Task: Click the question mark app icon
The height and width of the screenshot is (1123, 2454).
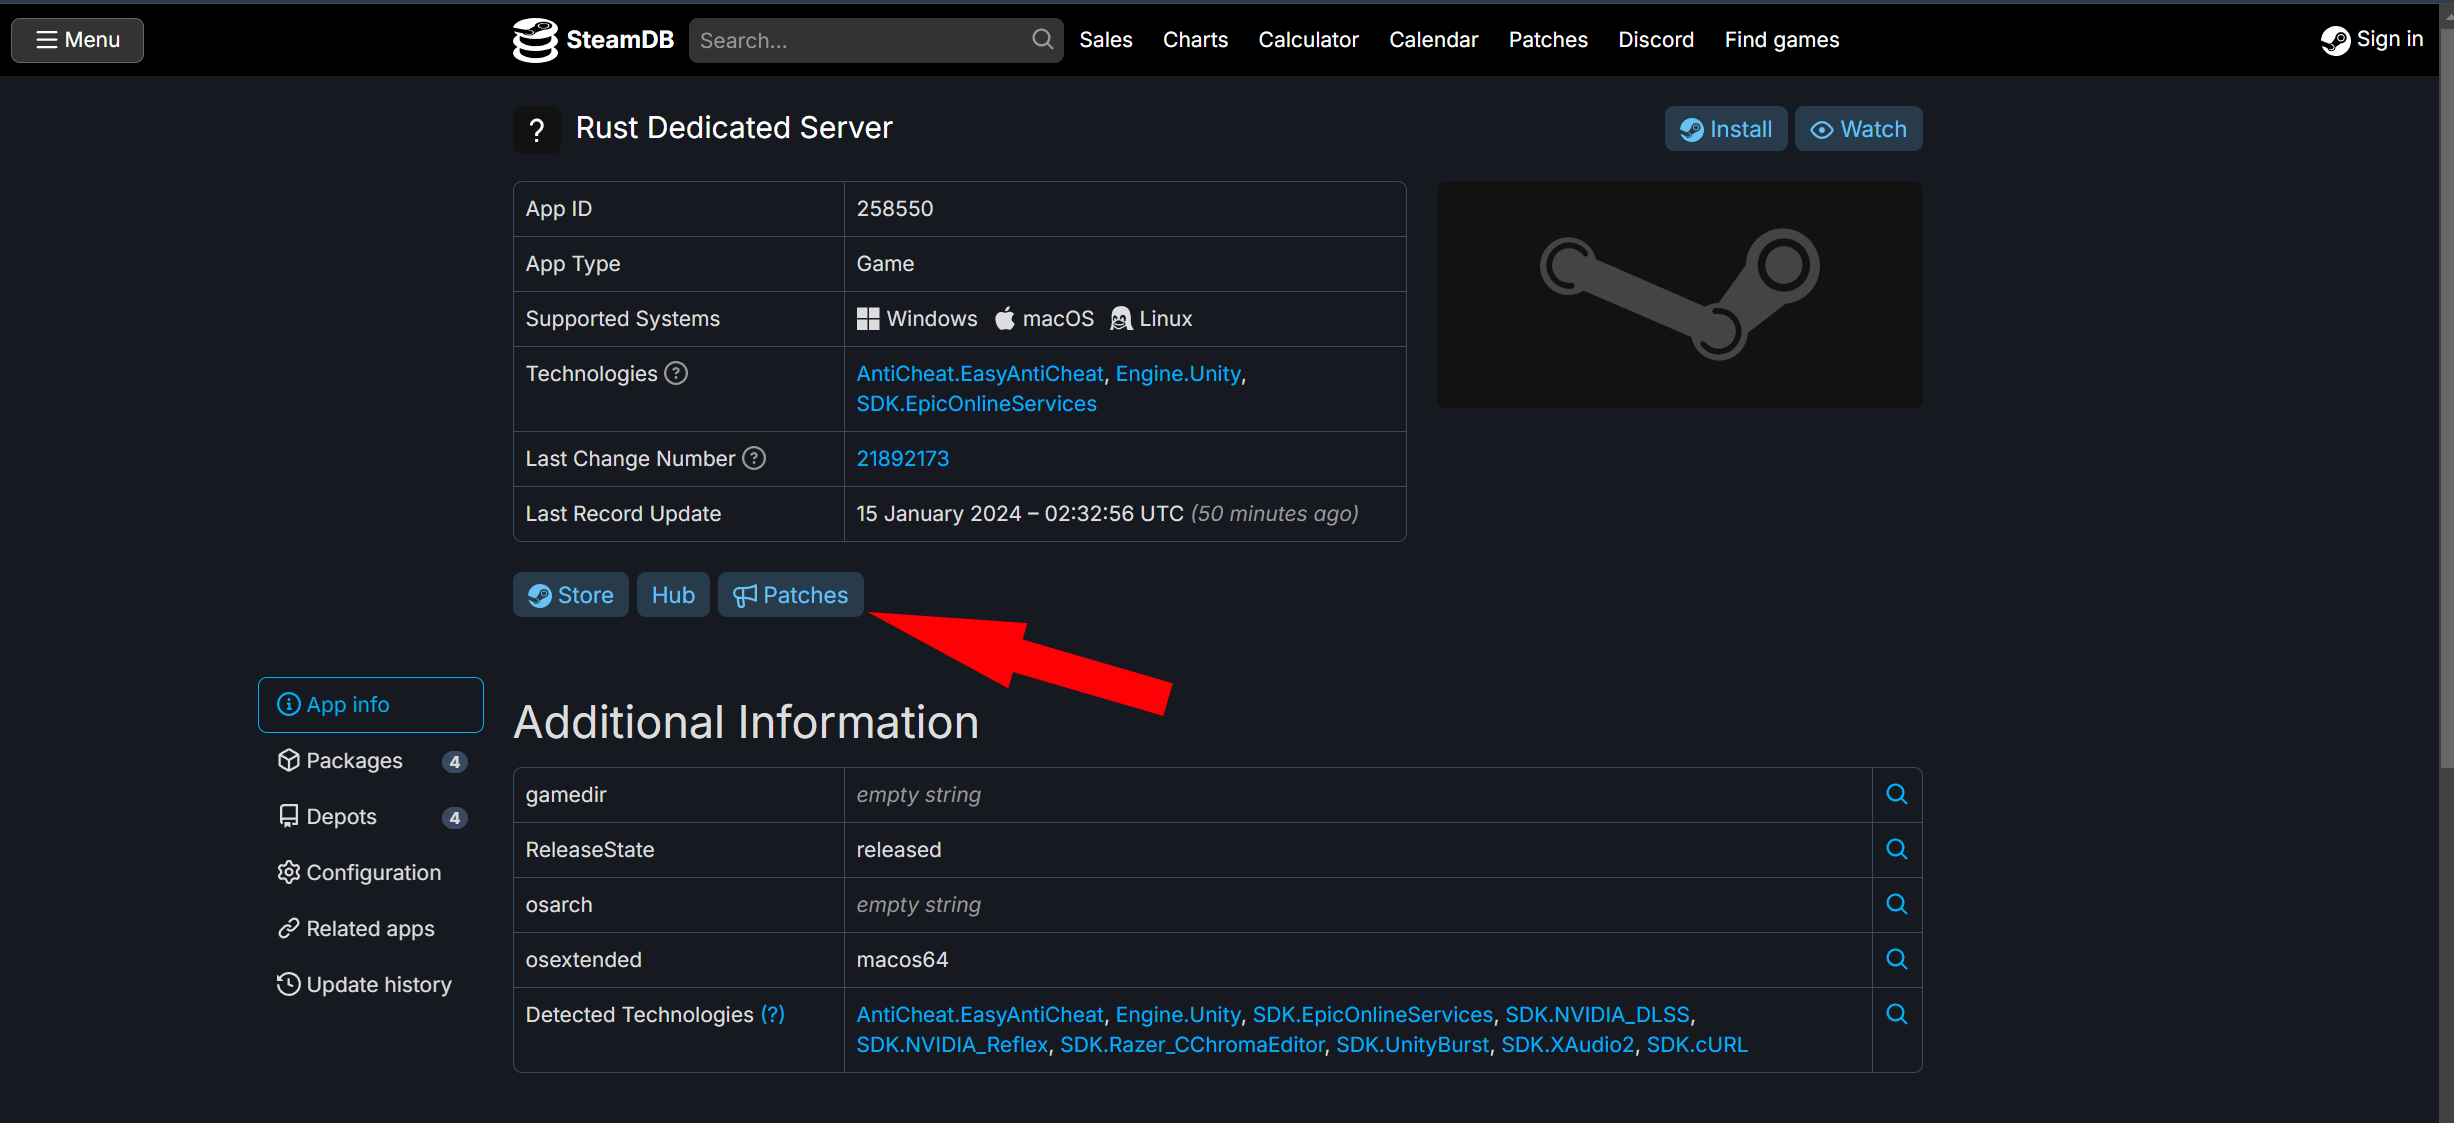Action: click(x=537, y=130)
